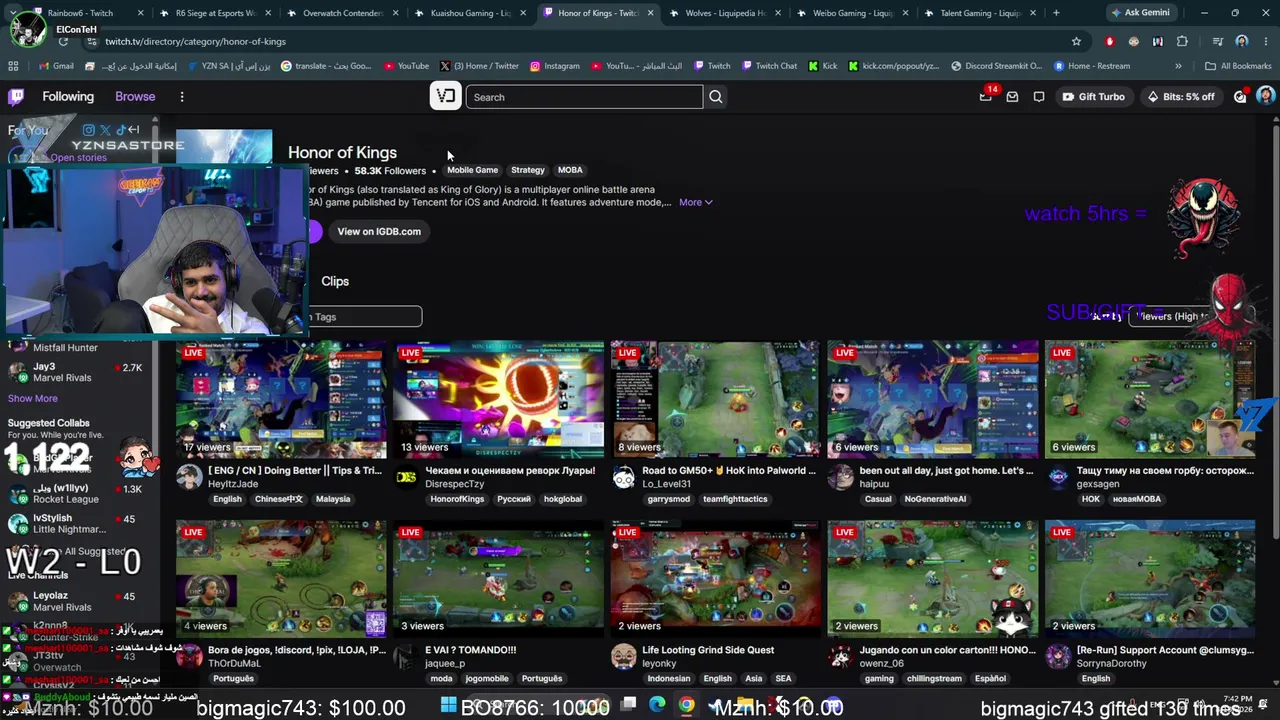1280x720 pixels.
Task: Open Windows Start menu on taskbar
Action: 448,706
